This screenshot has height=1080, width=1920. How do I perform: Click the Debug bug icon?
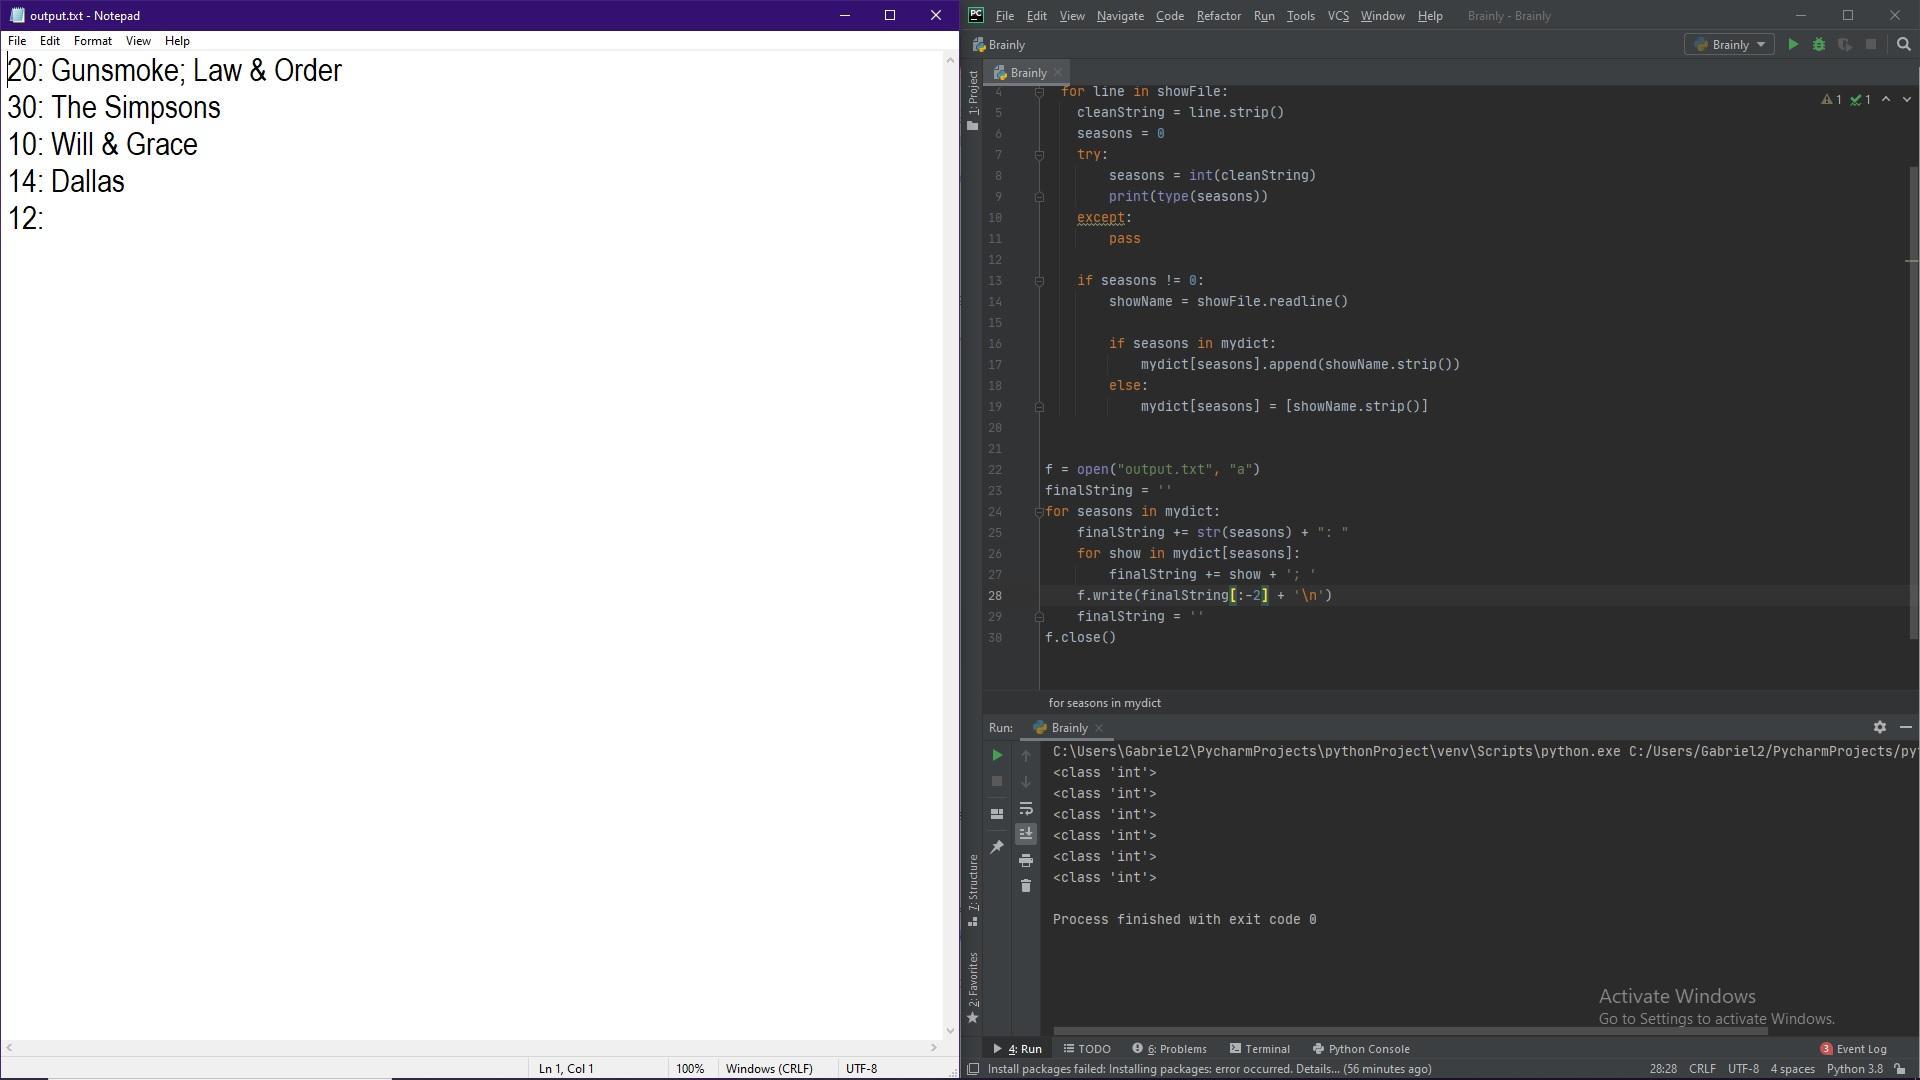1819,45
